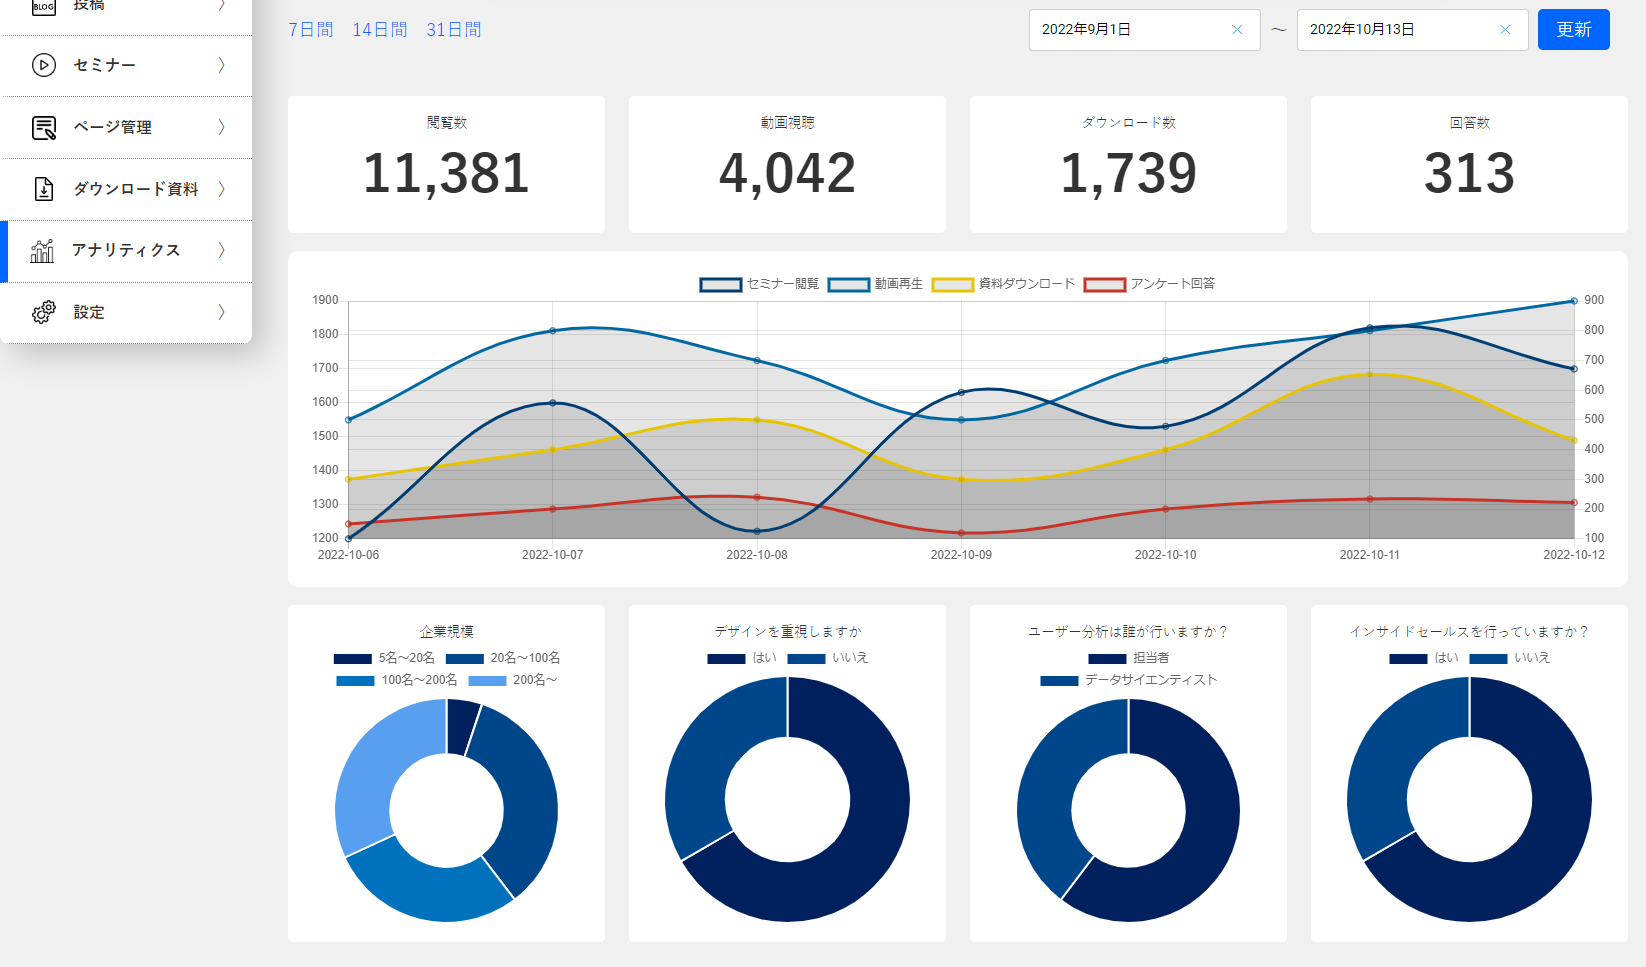Click the seminar play icon in sidebar

pyautogui.click(x=44, y=65)
